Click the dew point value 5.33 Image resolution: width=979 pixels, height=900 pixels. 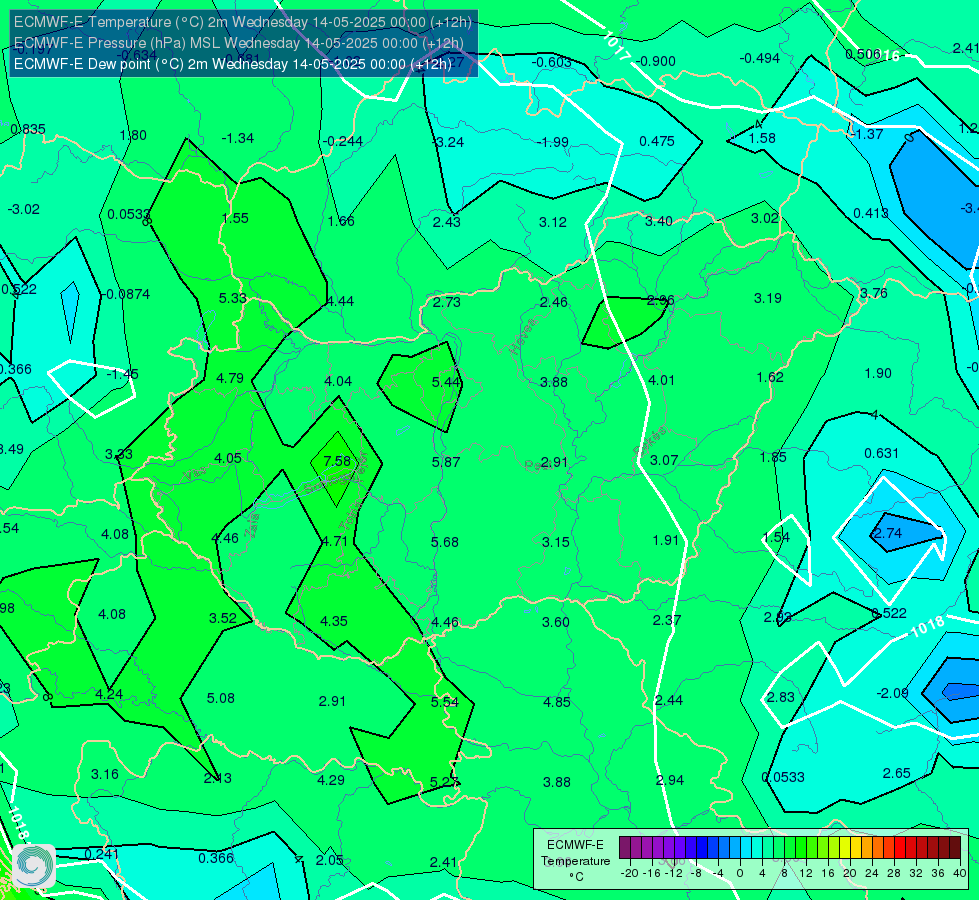pos(232,299)
